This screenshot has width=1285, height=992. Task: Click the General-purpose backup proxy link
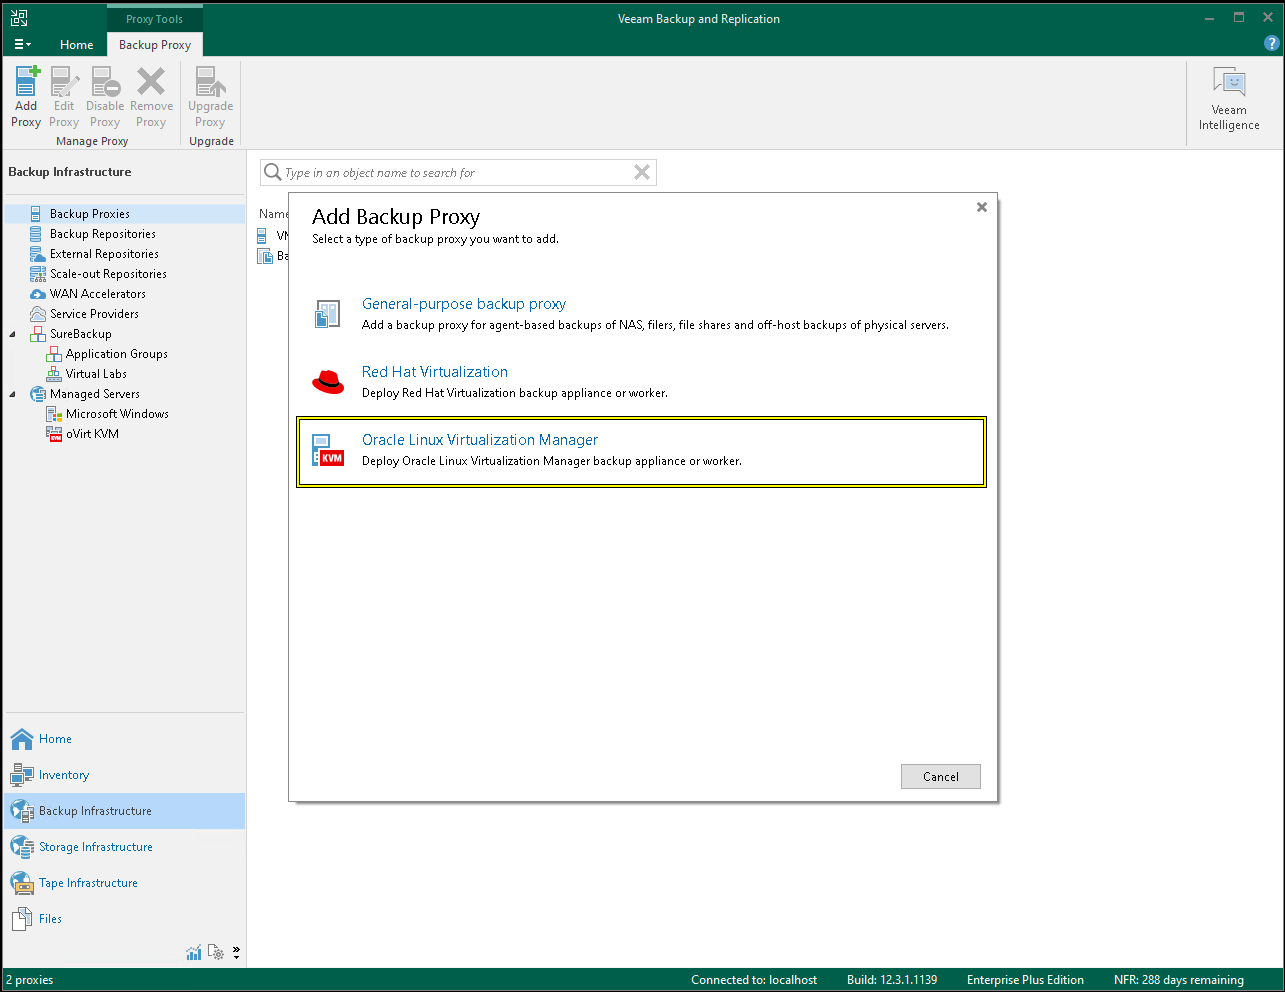(464, 304)
